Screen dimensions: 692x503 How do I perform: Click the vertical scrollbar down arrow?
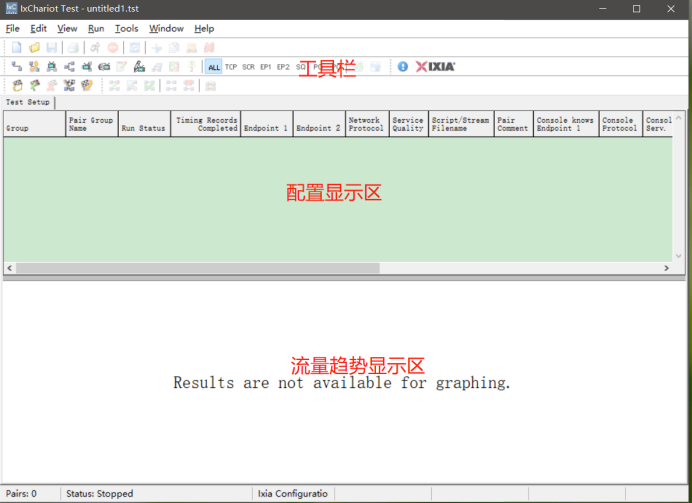(679, 256)
